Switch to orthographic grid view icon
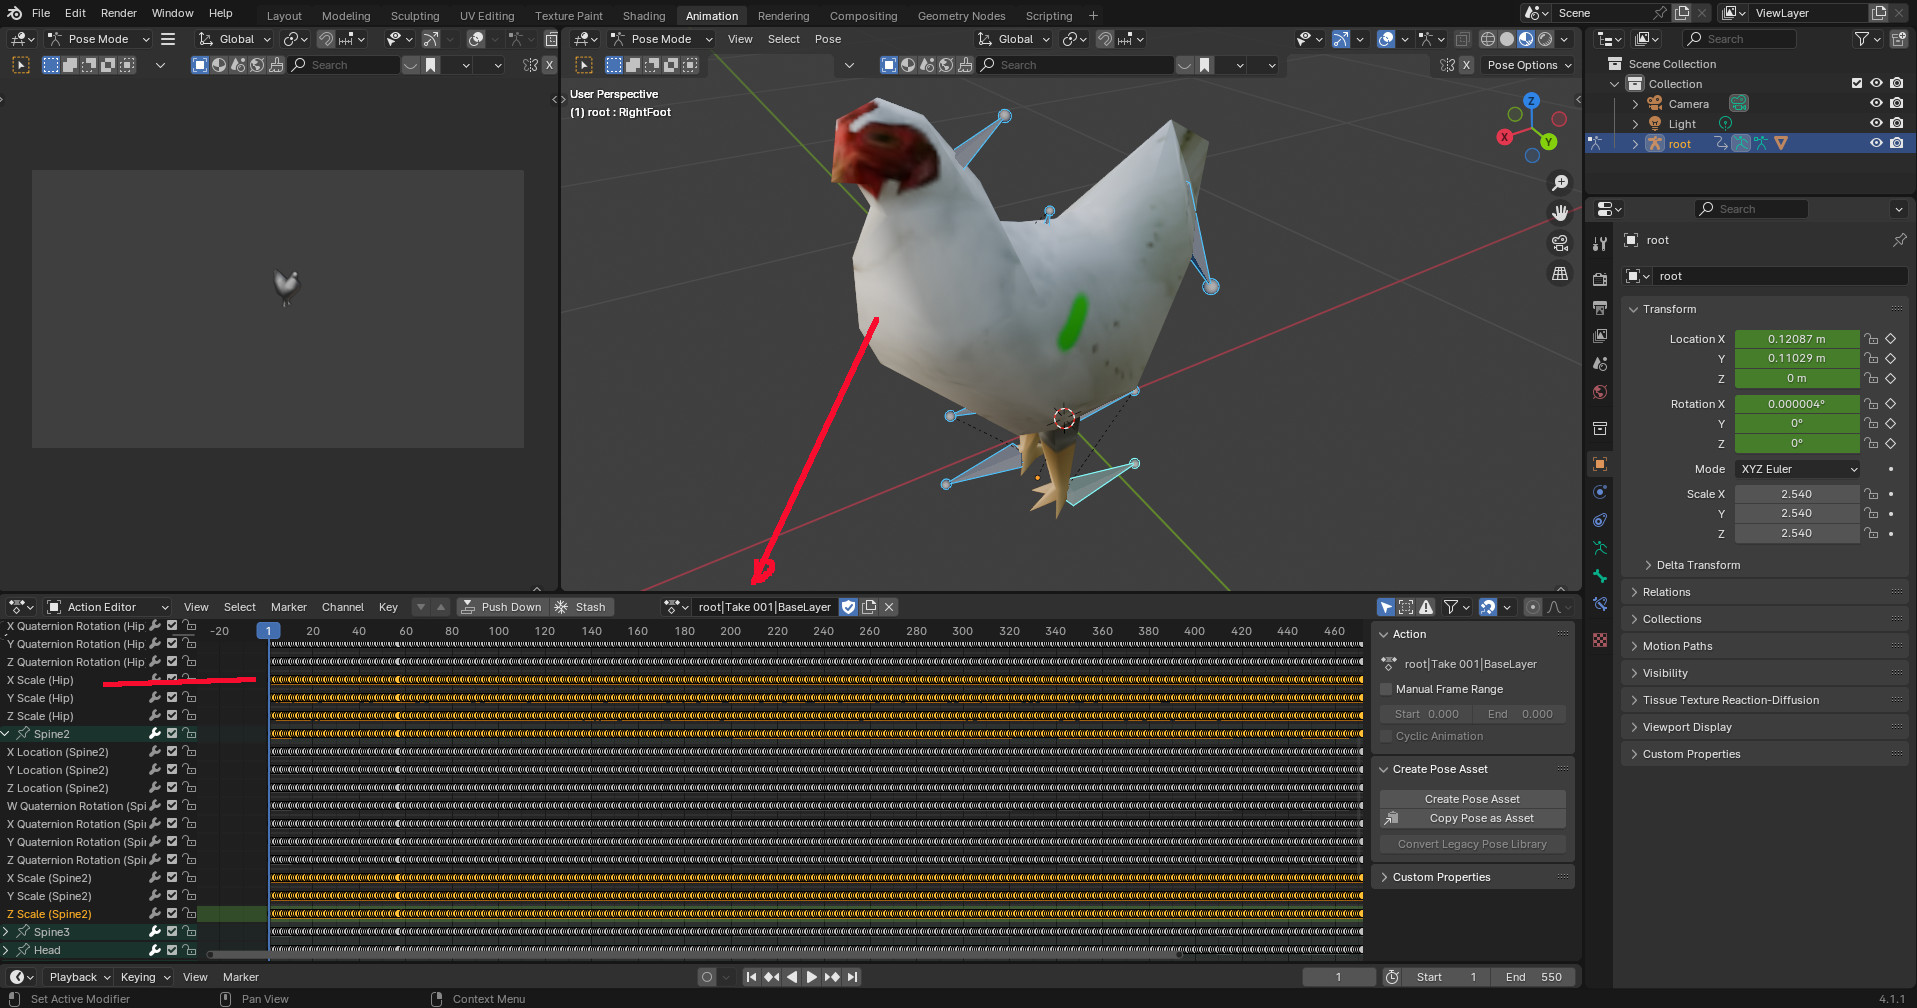This screenshot has height=1008, width=1917. pos(1559,274)
